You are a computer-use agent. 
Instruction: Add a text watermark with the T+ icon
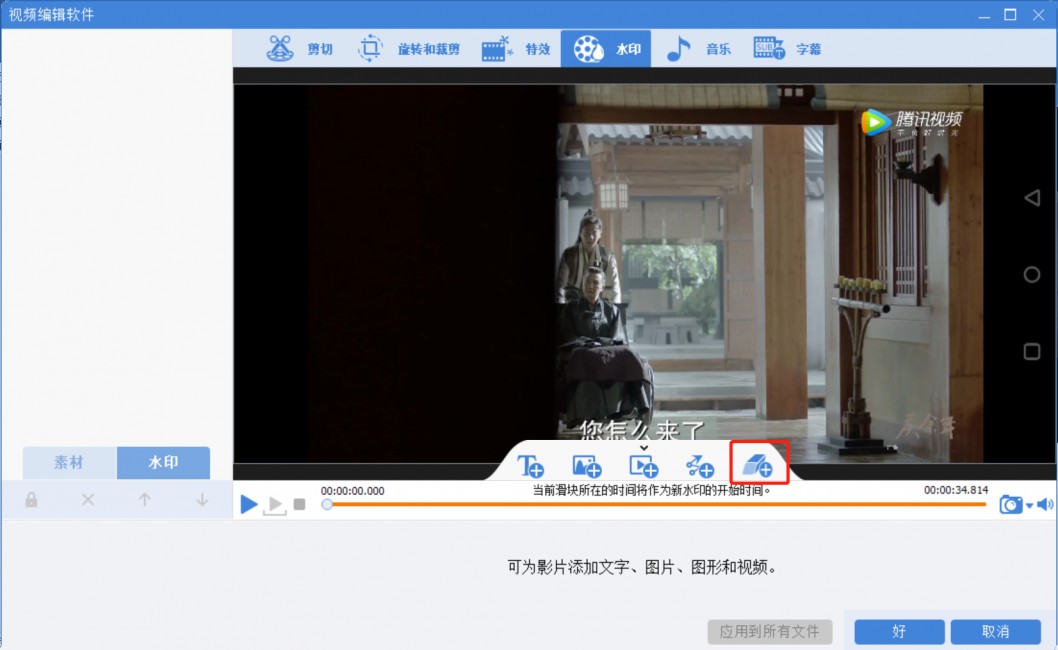coord(530,466)
